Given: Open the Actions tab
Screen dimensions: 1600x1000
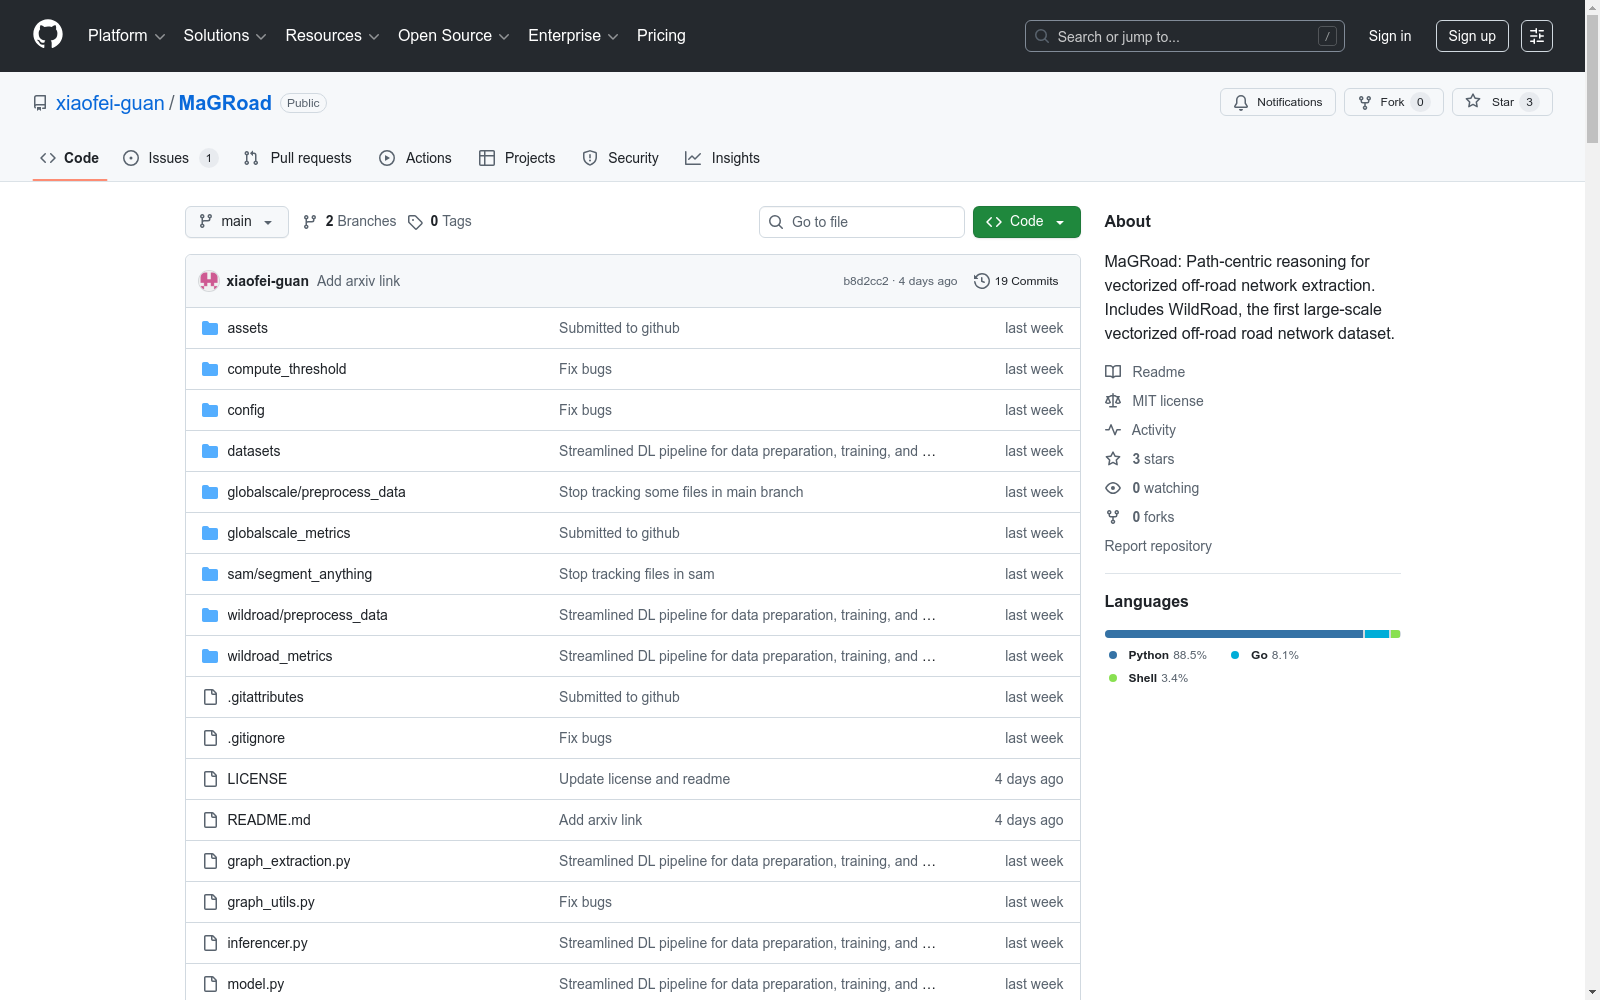Looking at the screenshot, I should 416,158.
